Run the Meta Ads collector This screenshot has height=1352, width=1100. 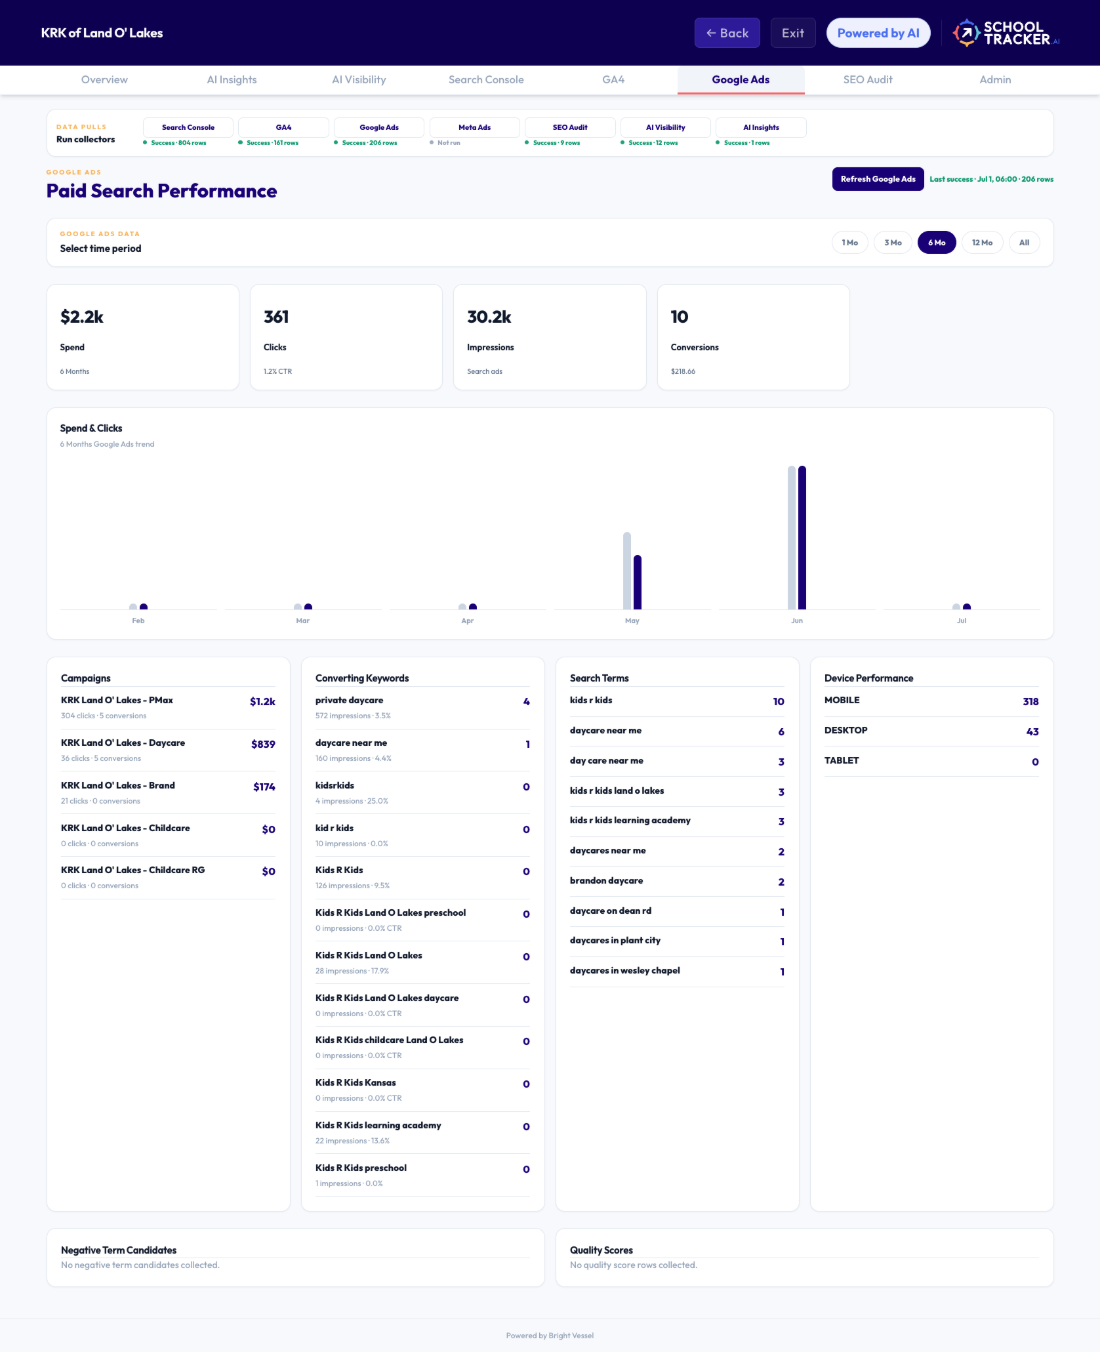(x=475, y=127)
